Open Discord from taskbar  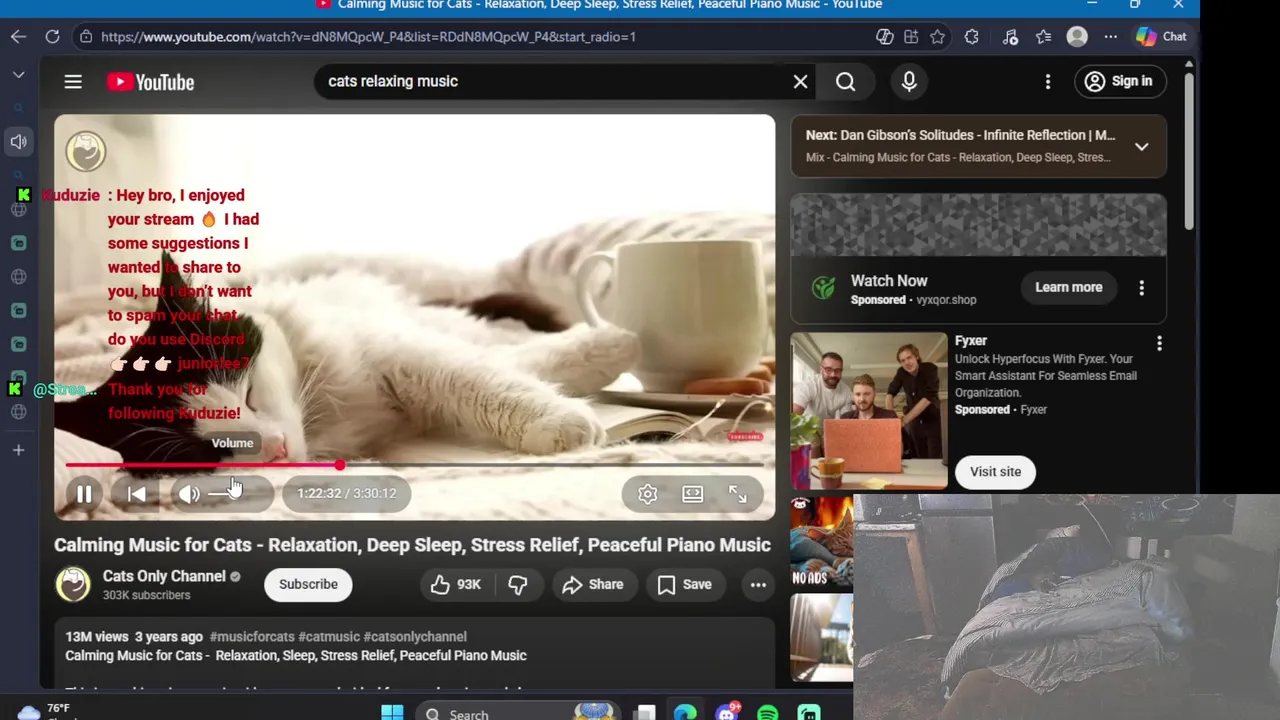coord(727,713)
